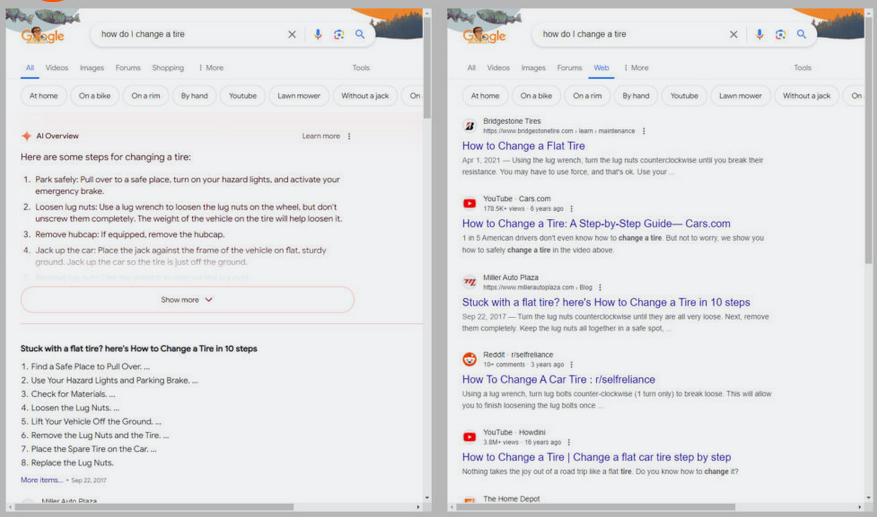Open Google doodle logo in left window
The image size is (877, 517).
(43, 35)
